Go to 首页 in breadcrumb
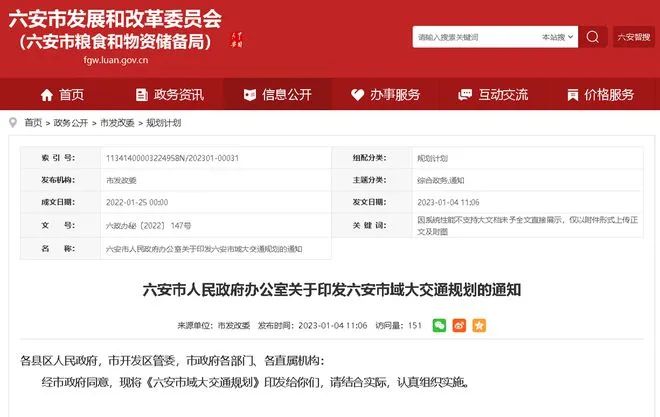Screen dimensions: 660x417 click(x=33, y=122)
